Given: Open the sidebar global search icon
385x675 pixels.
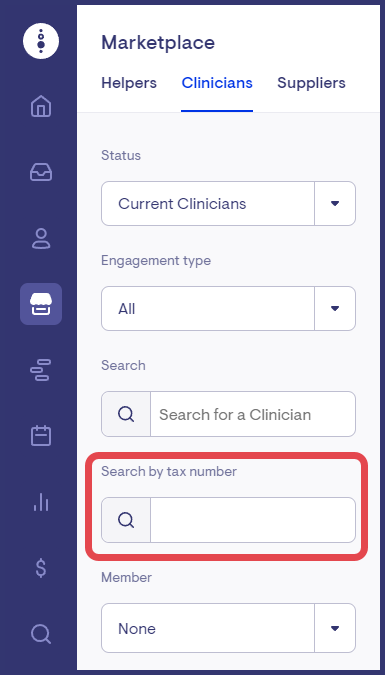Looking at the screenshot, I should pyautogui.click(x=41, y=634).
